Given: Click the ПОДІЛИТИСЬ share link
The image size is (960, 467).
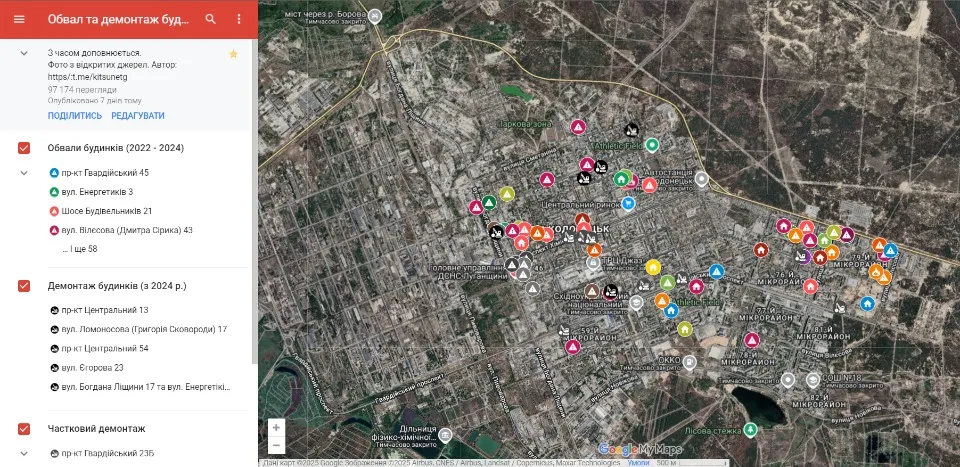Looking at the screenshot, I should pos(75,116).
